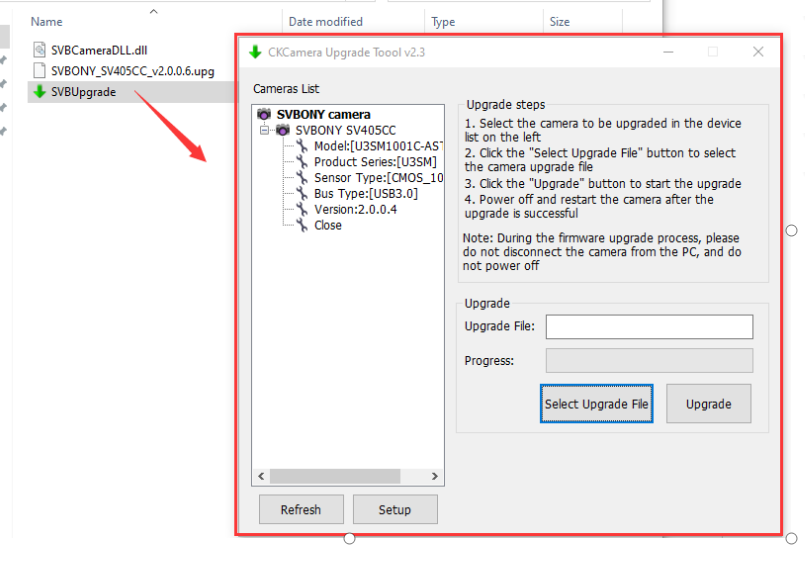Viewport: 805px width, 561px height.
Task: Click the Upgrade button
Action: click(x=708, y=404)
